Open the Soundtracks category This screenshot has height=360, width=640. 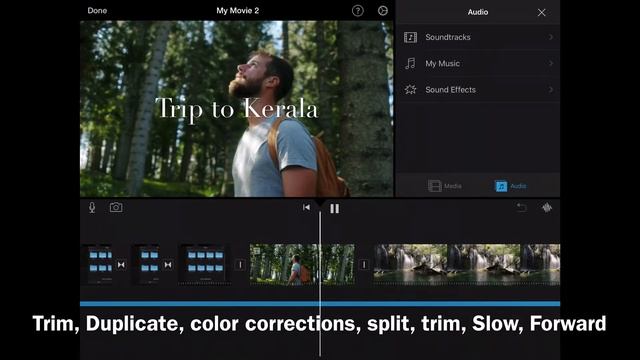[x=478, y=37]
